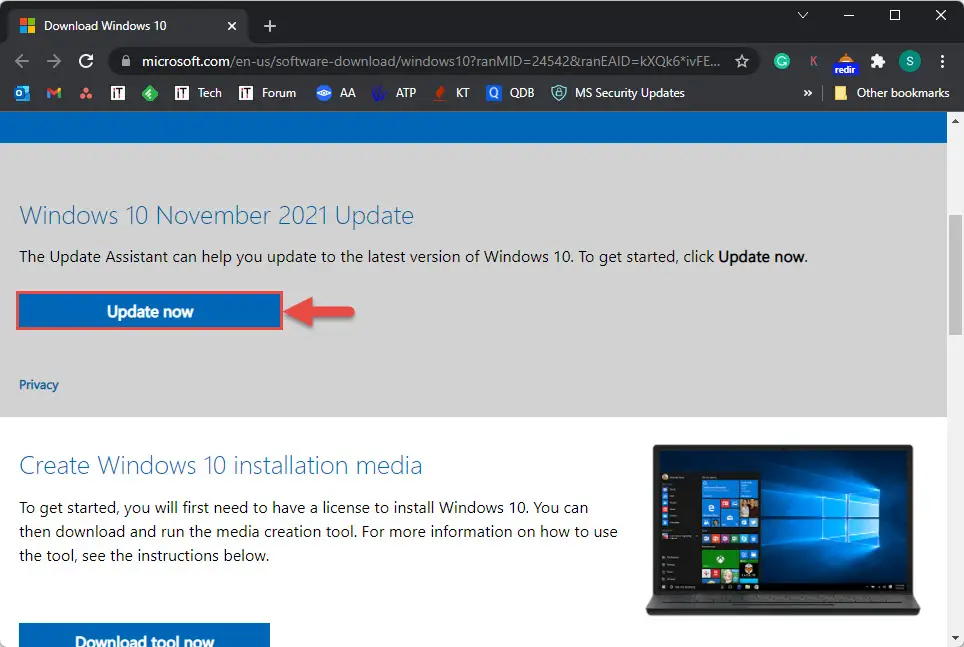The image size is (964, 647).
Task: Click the browser forward arrow
Action: tap(54, 61)
